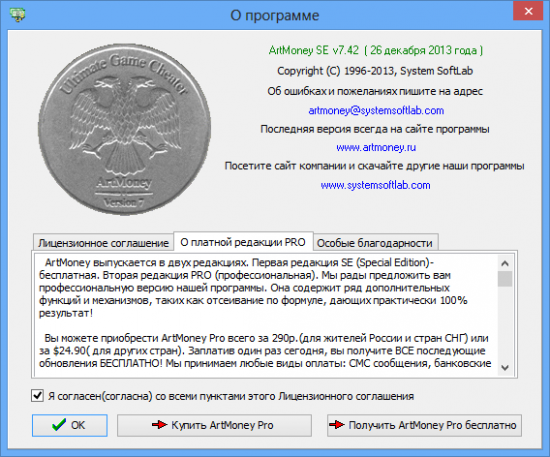Open the Особые благодарности tab
The image size is (550, 457).
click(375, 243)
